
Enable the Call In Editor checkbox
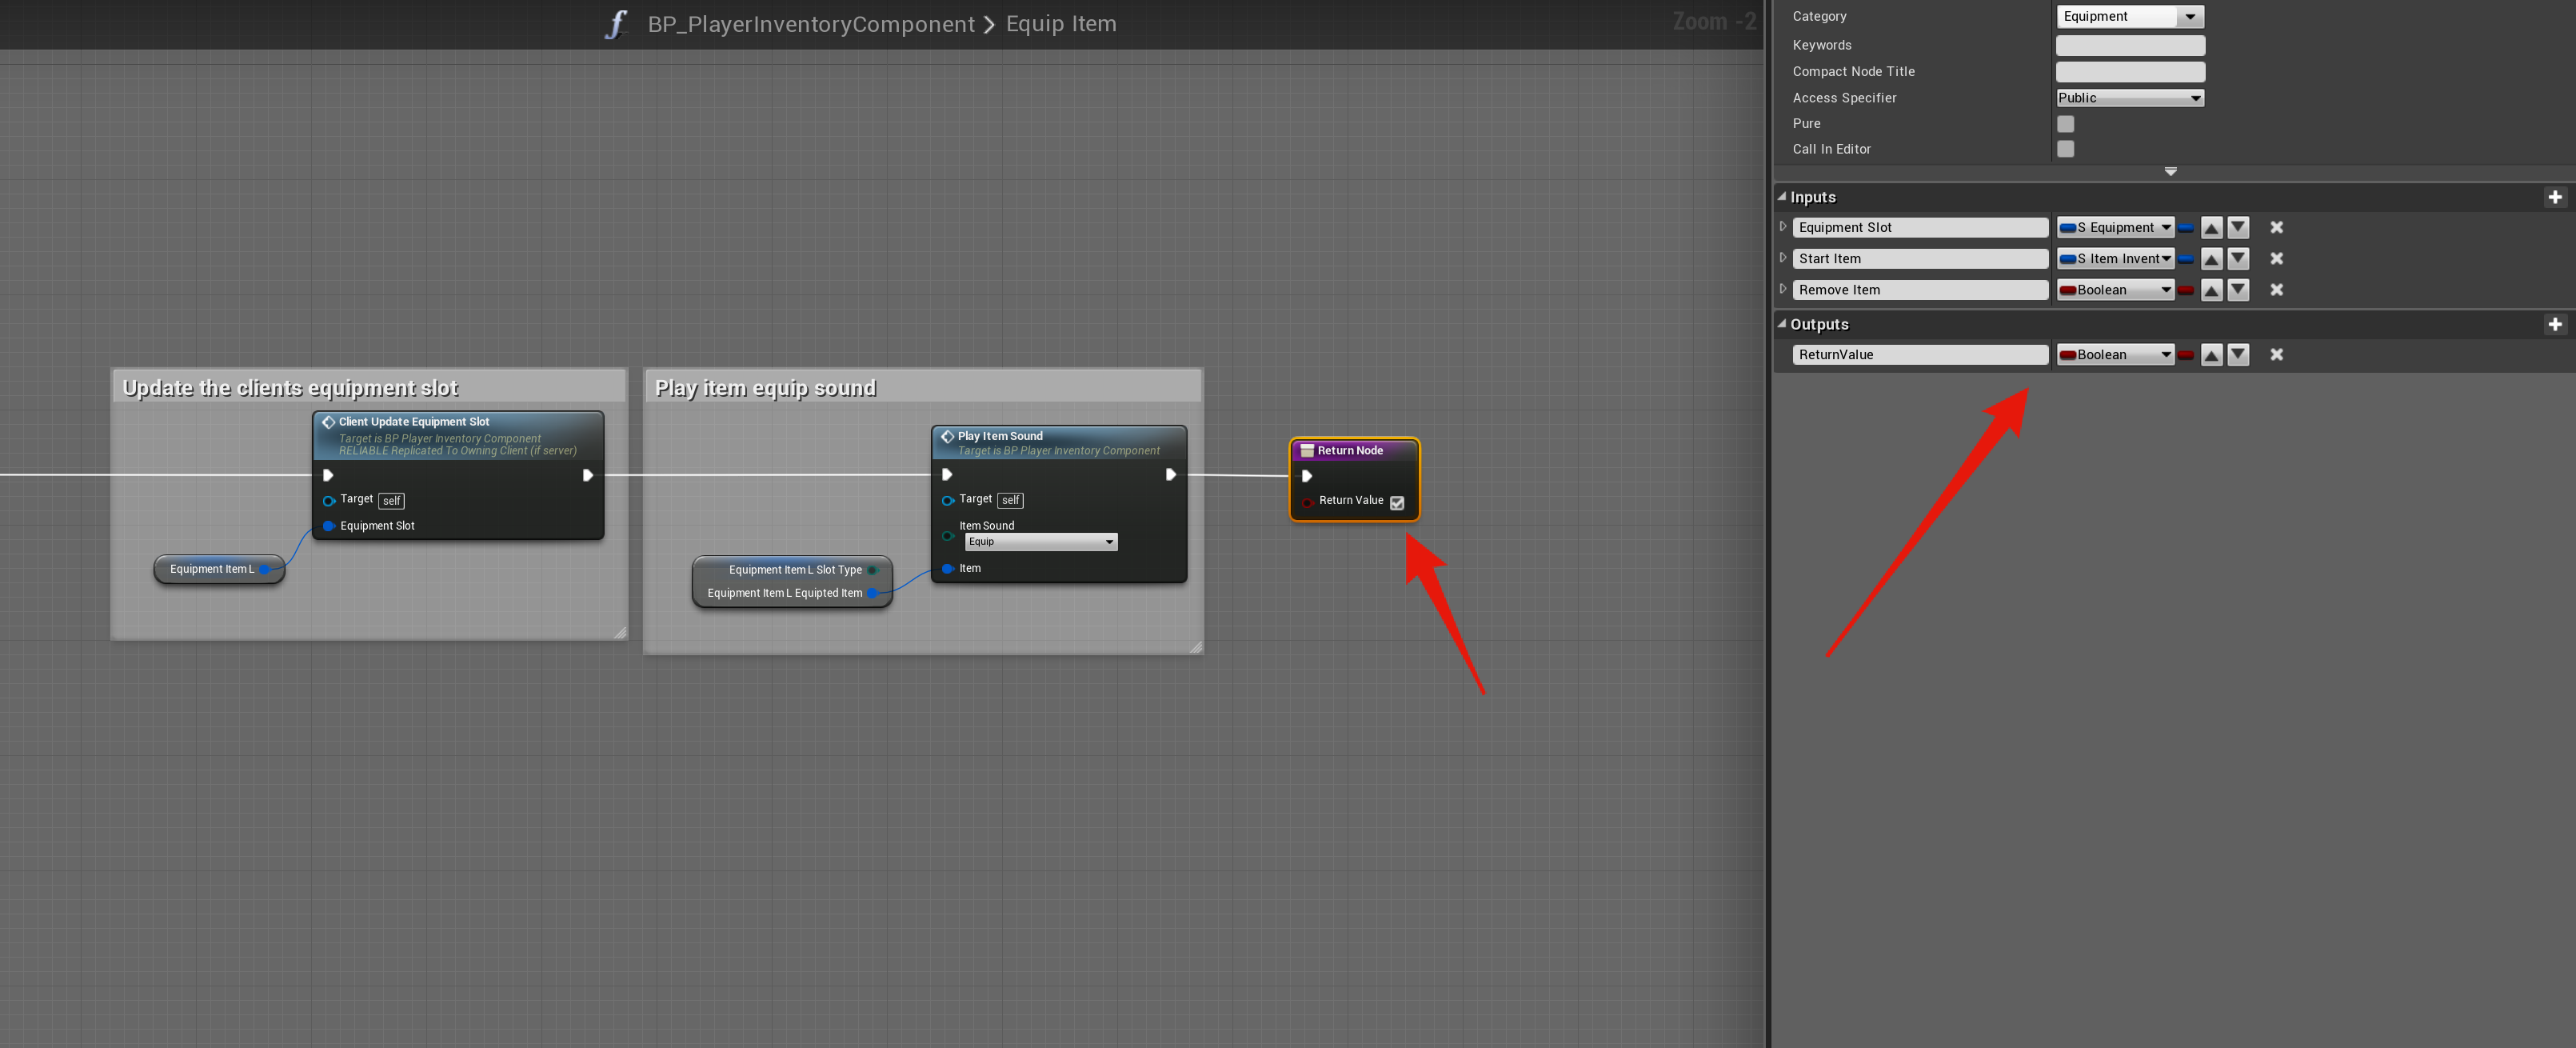point(2065,149)
